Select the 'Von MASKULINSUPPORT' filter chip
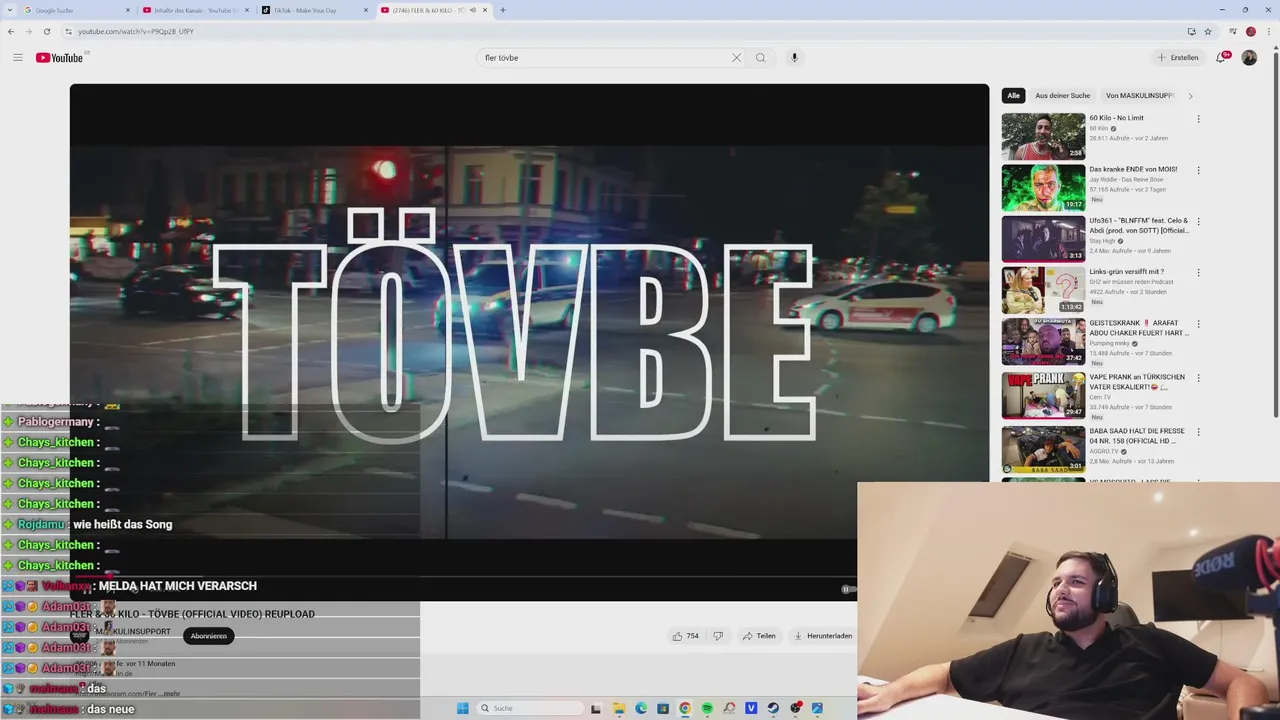The width and height of the screenshot is (1280, 720). [1140, 96]
